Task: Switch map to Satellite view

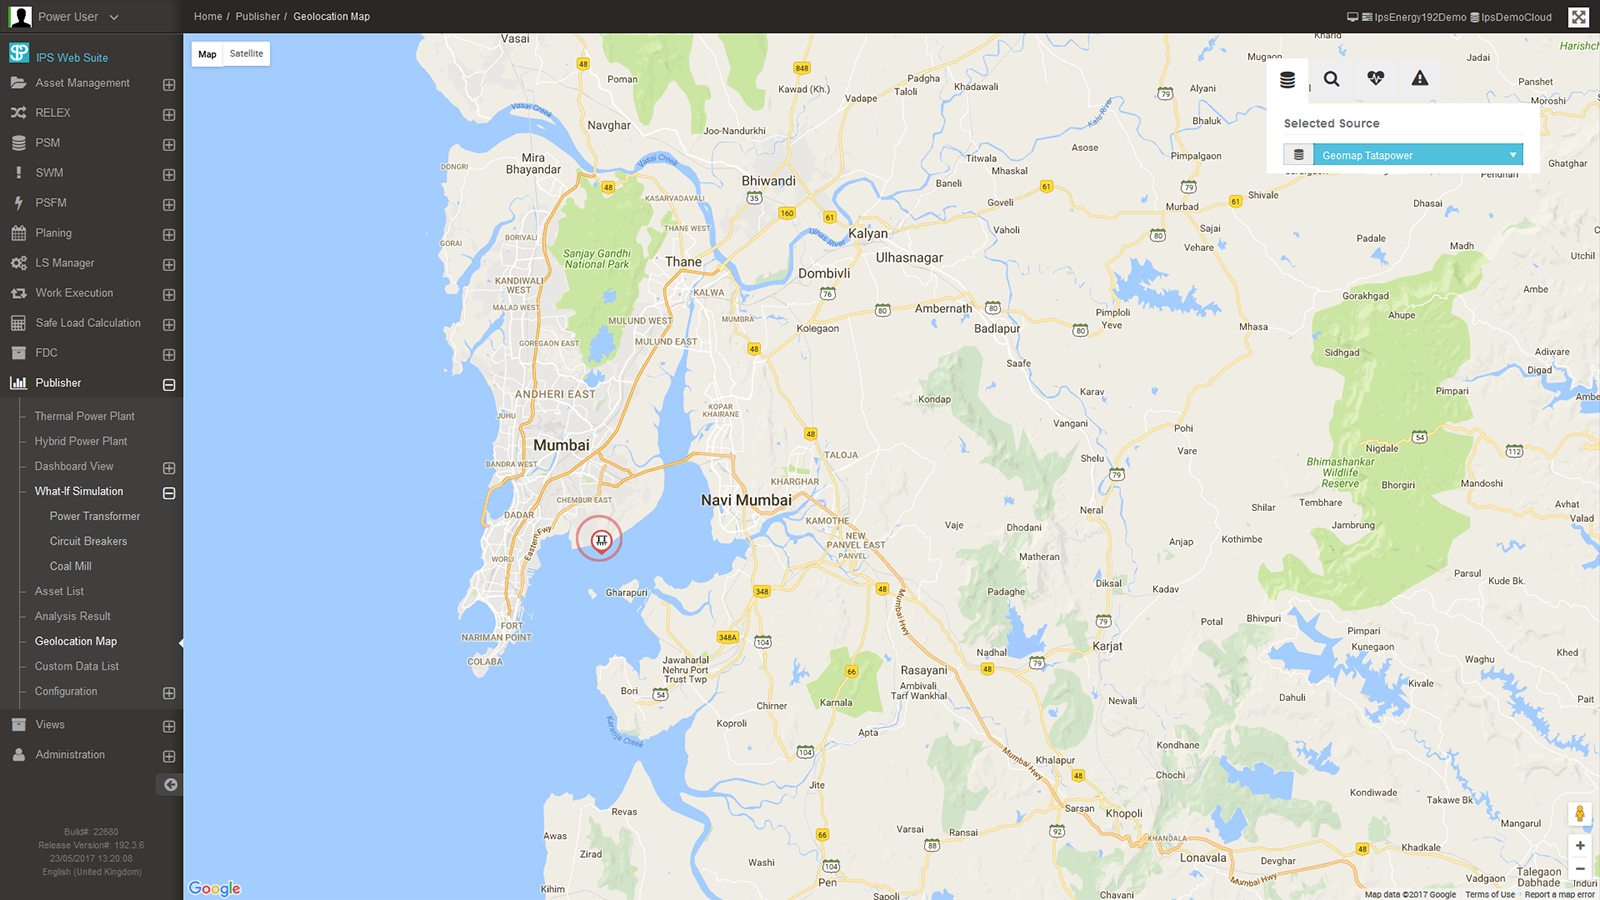Action: click(x=246, y=54)
